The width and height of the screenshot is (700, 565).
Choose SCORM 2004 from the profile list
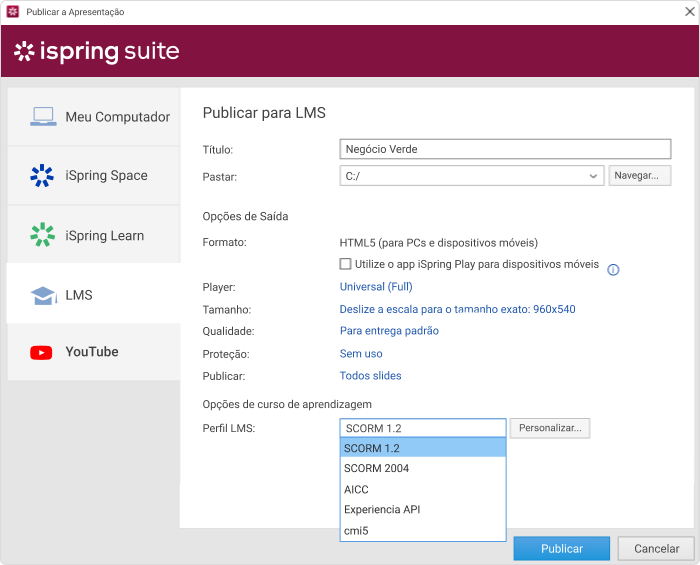423,468
